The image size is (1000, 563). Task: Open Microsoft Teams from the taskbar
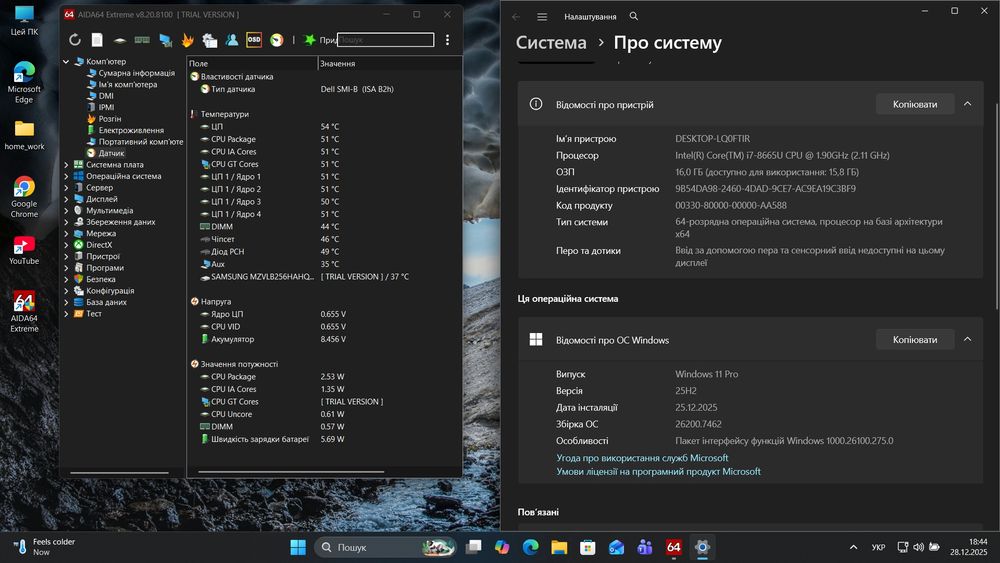[645, 547]
